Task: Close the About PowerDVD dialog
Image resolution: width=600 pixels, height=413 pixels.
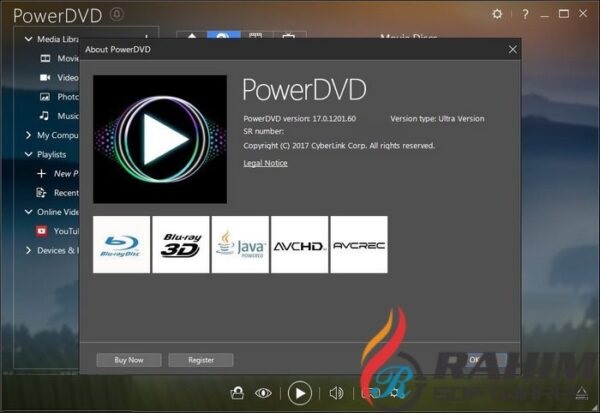Action: point(513,49)
